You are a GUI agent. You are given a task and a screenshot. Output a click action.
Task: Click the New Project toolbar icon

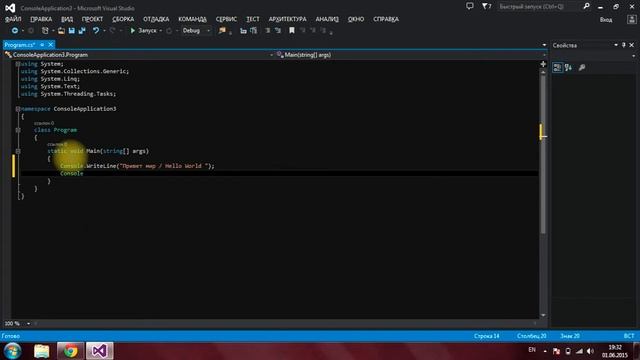[x=45, y=31]
